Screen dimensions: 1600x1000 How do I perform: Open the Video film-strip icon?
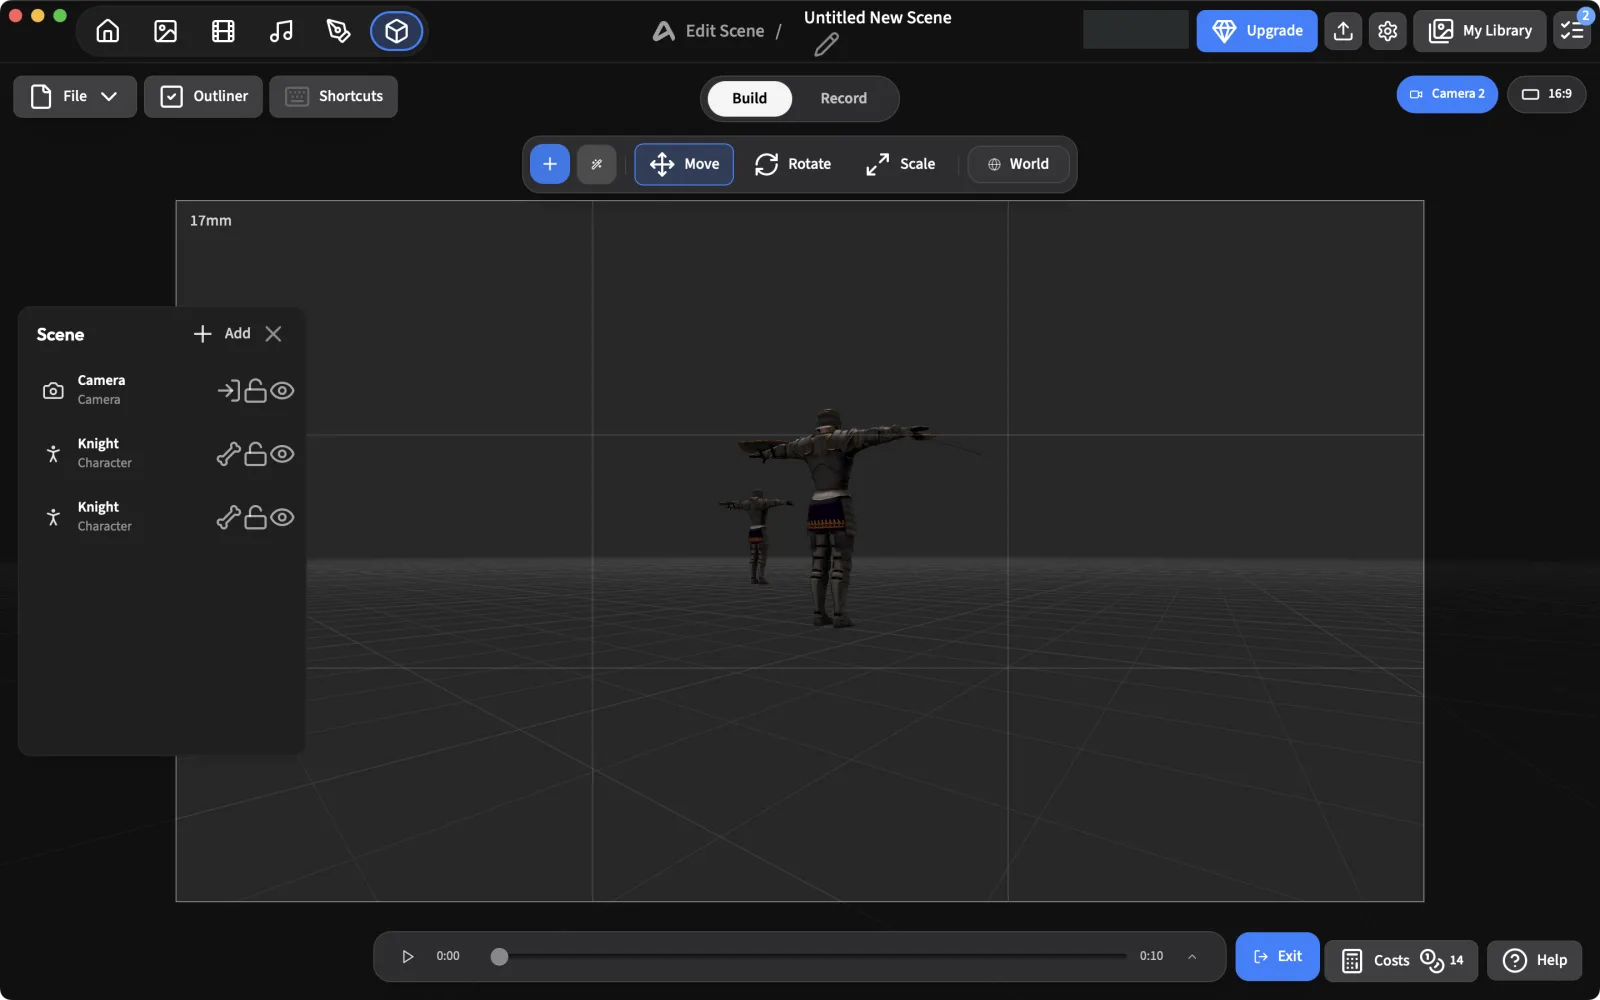coord(223,31)
